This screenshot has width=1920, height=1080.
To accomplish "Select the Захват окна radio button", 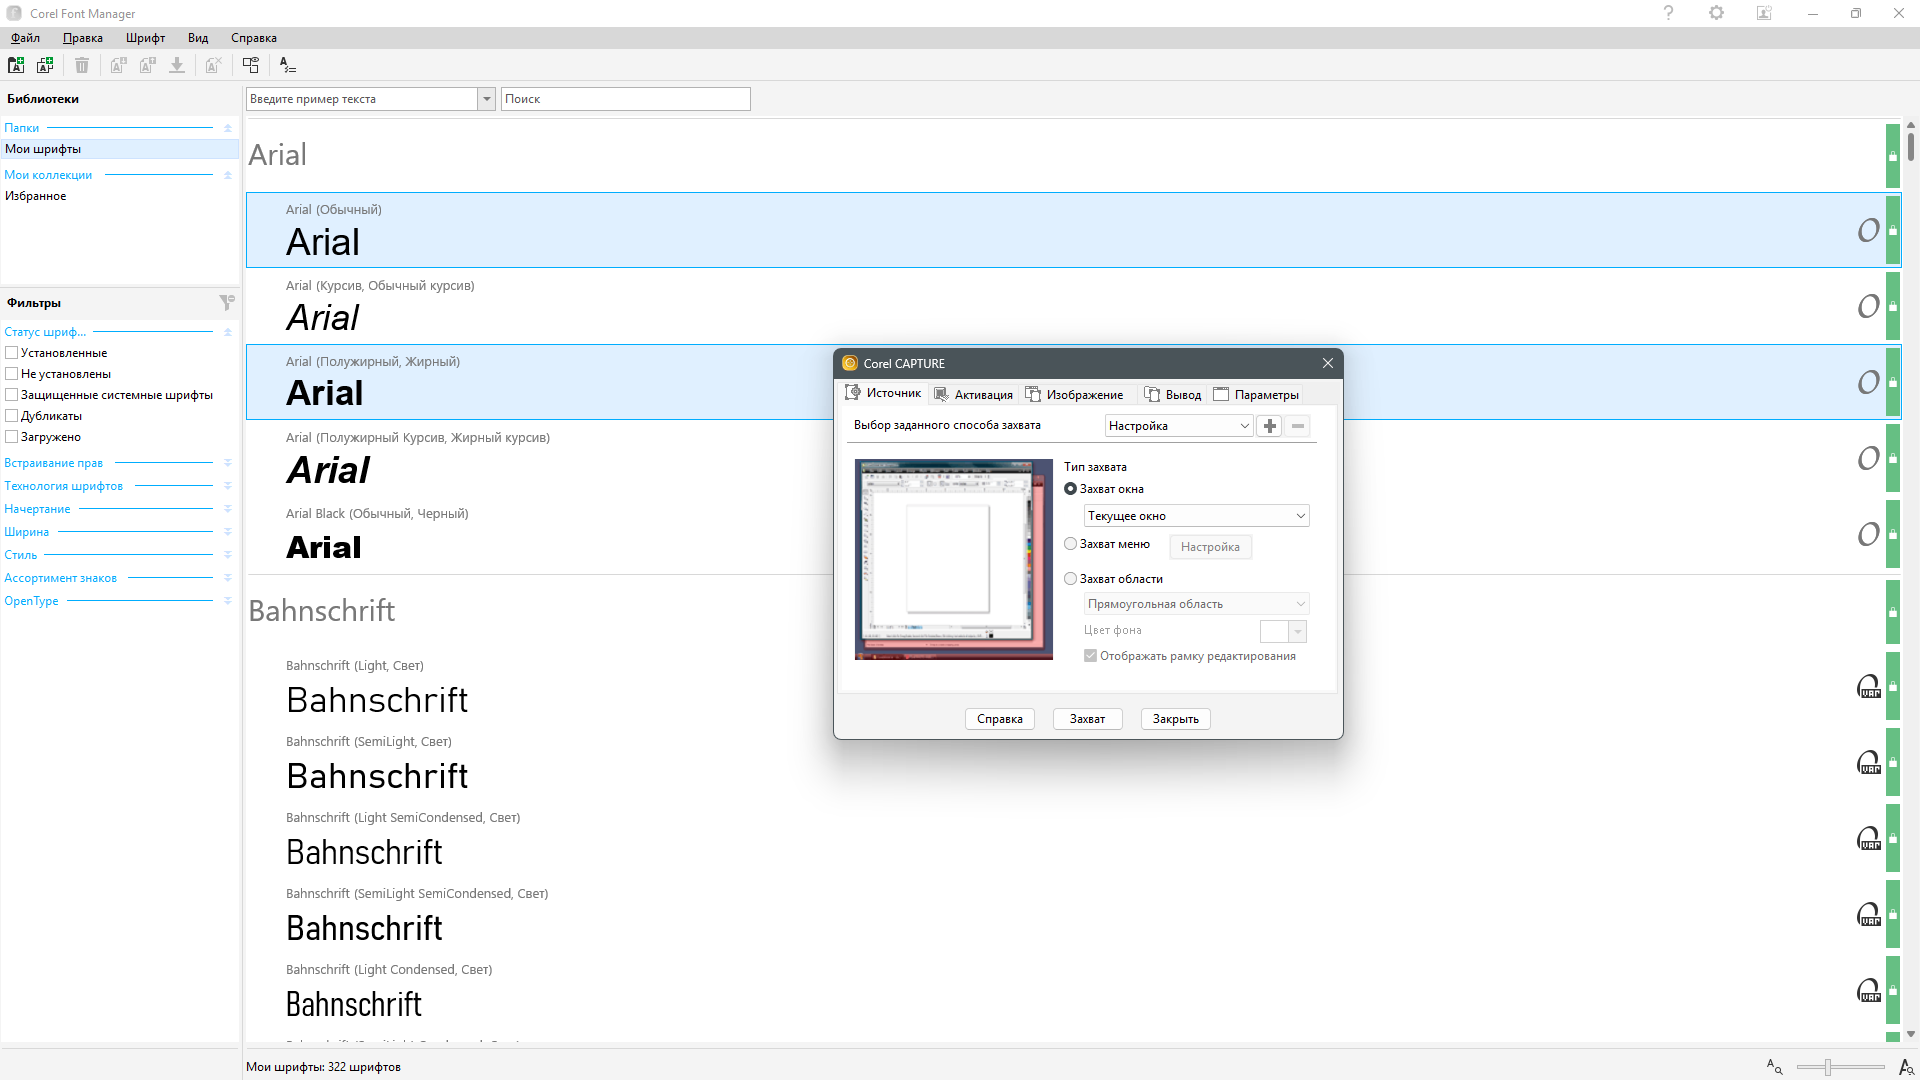I will coord(1071,489).
